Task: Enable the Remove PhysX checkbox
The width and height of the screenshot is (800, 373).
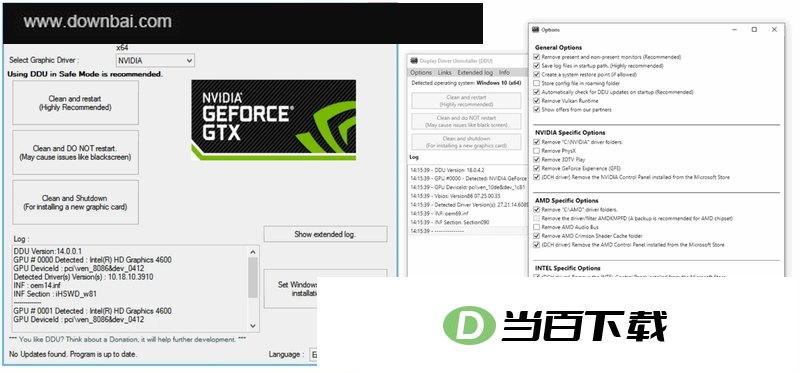Action: click(x=536, y=151)
